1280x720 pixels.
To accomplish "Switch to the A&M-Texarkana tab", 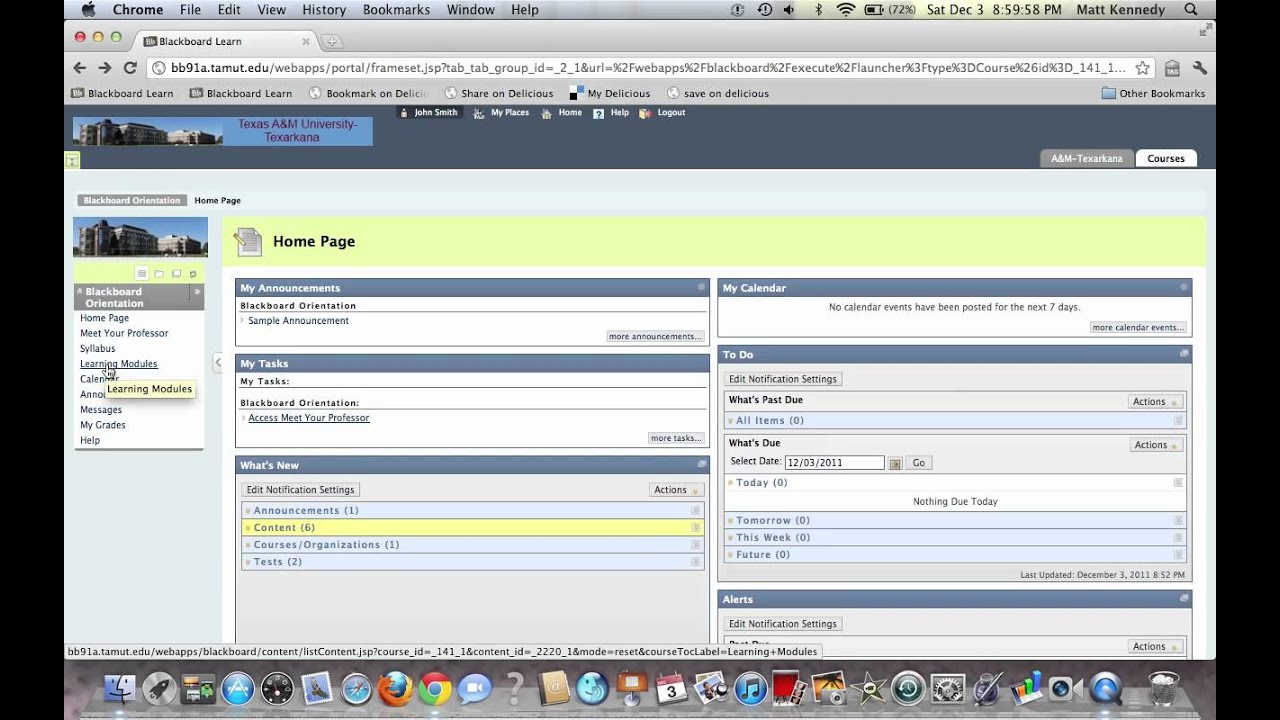I will point(1086,158).
